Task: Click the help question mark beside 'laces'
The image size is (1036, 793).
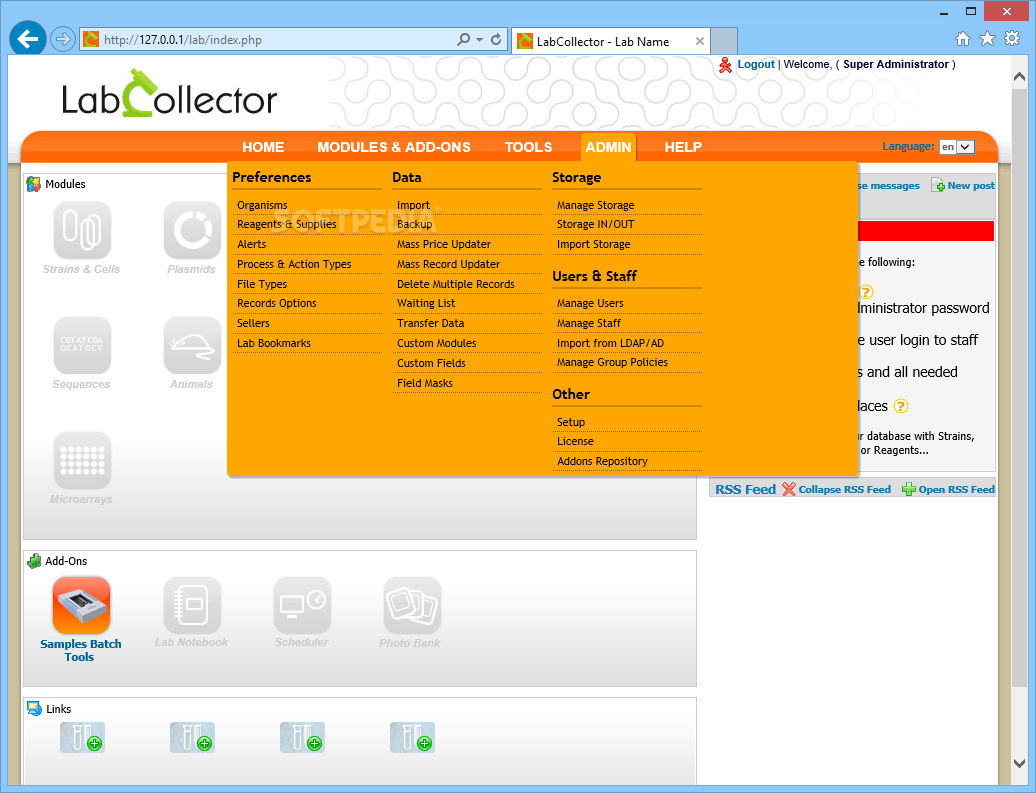Action: (x=901, y=406)
